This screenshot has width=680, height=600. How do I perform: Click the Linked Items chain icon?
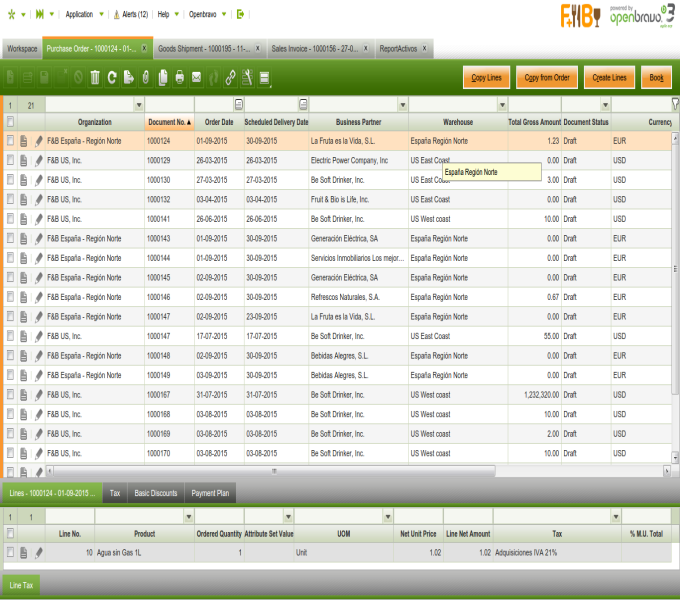230,77
